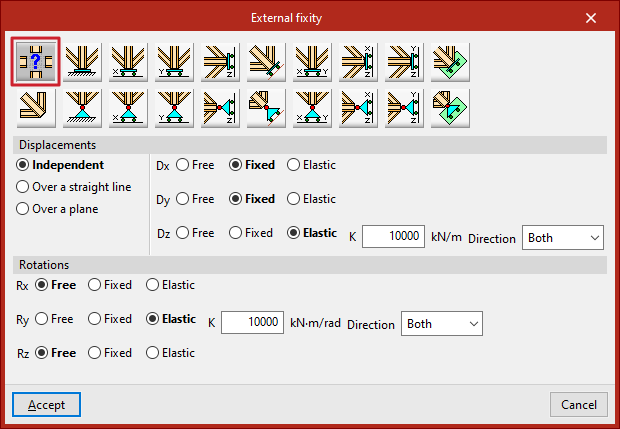Pick fixed support with Z roller icon
620x429 pixels.
220,62
